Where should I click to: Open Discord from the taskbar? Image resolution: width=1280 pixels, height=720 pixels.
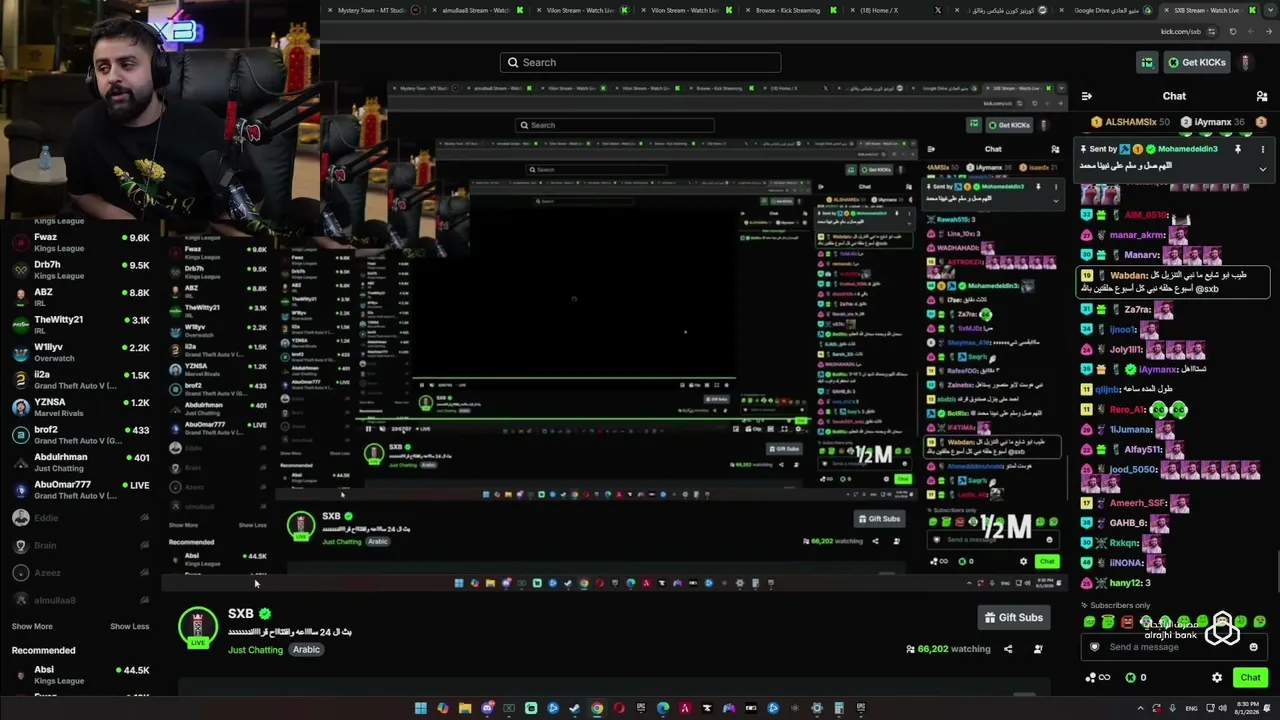point(487,709)
